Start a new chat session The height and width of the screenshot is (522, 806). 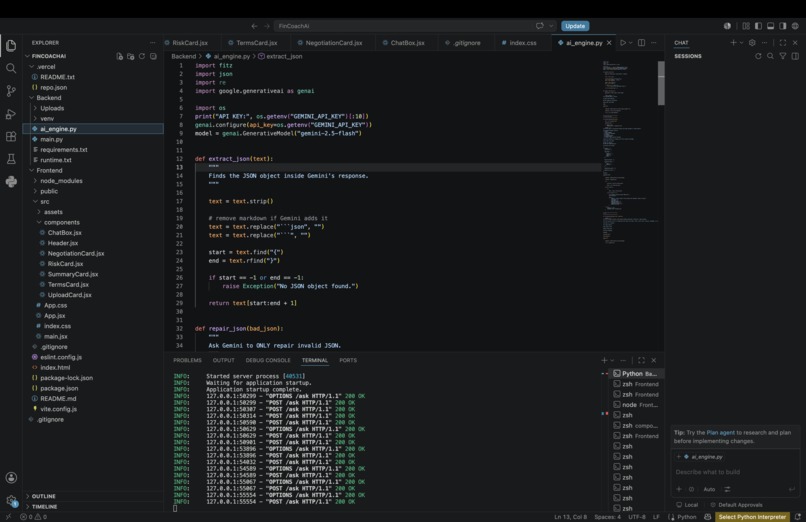734,43
